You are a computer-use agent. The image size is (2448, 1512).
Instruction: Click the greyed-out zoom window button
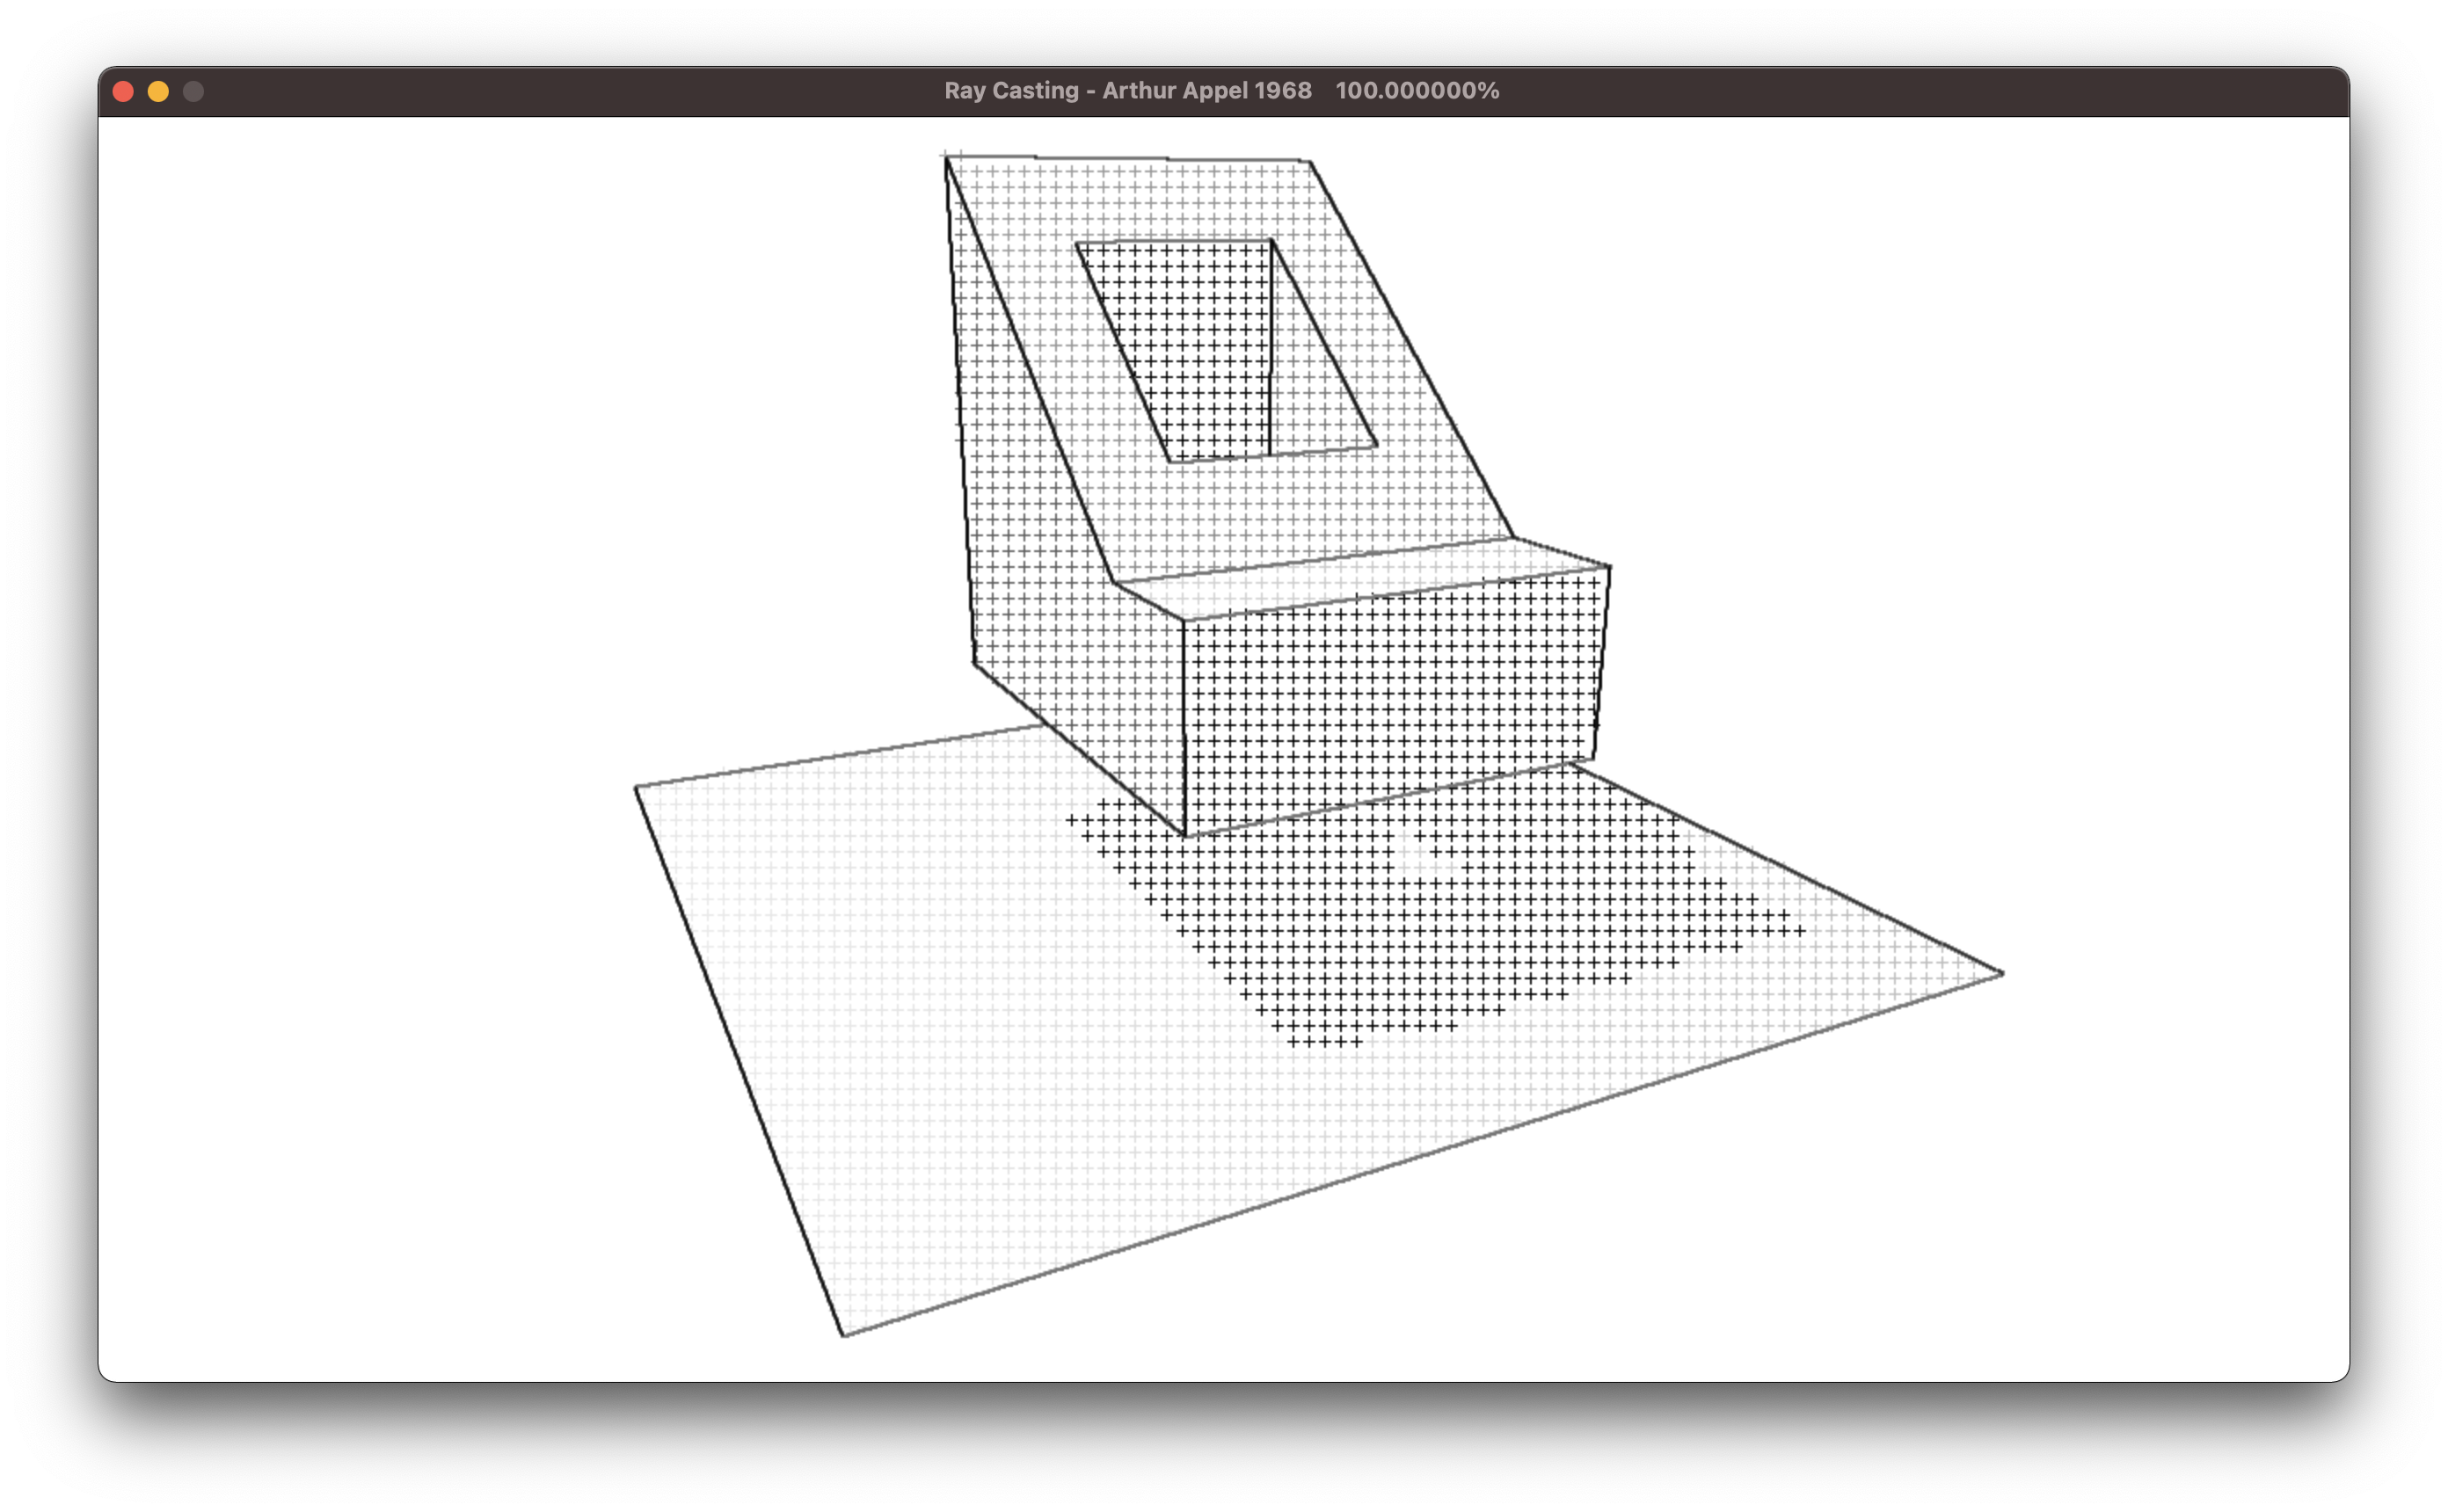click(x=193, y=92)
